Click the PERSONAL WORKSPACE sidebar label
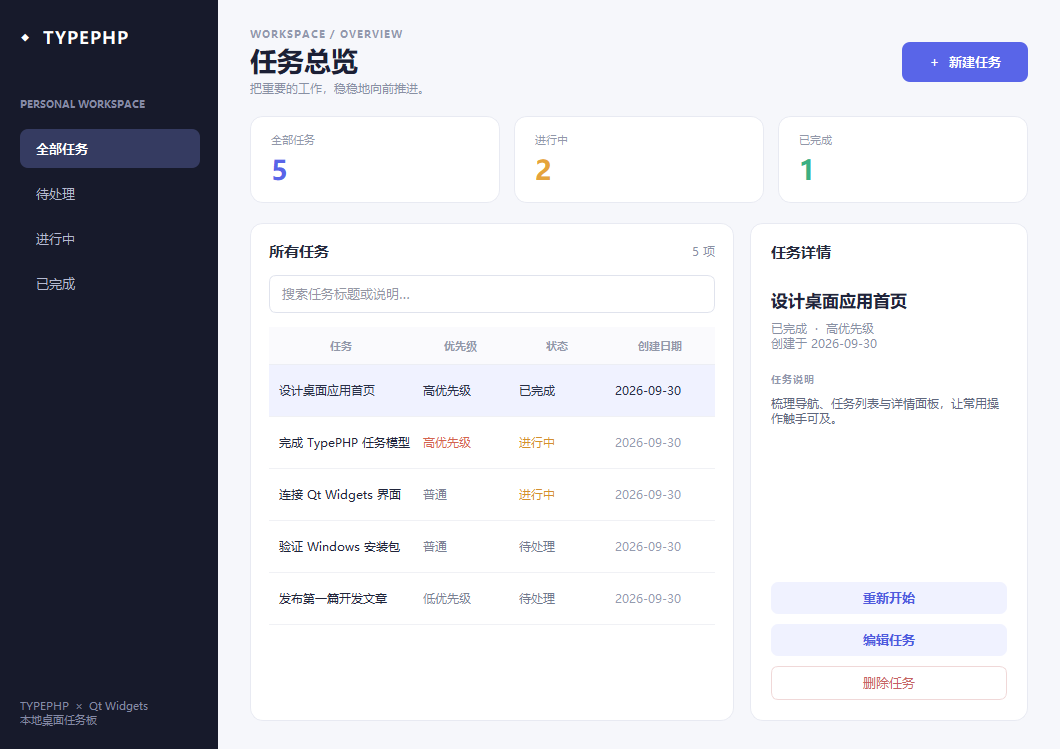The height and width of the screenshot is (749, 1060). (x=82, y=104)
